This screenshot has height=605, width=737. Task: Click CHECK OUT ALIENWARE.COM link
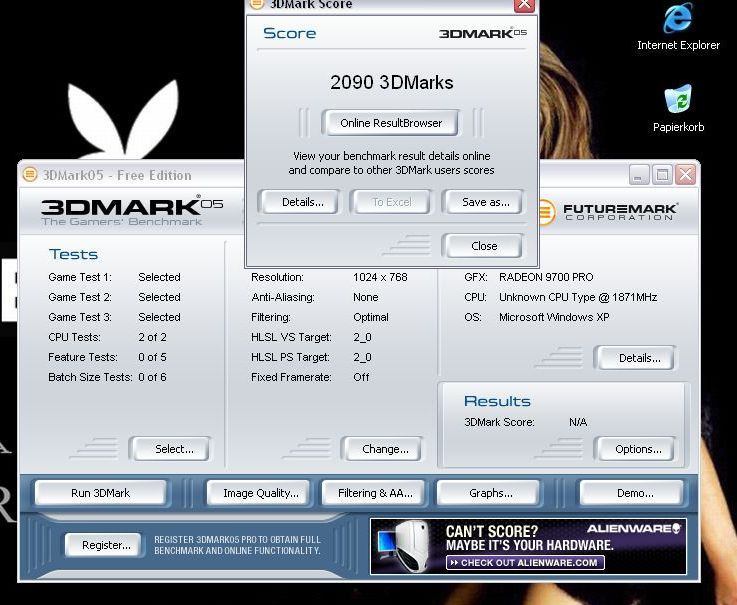525,563
